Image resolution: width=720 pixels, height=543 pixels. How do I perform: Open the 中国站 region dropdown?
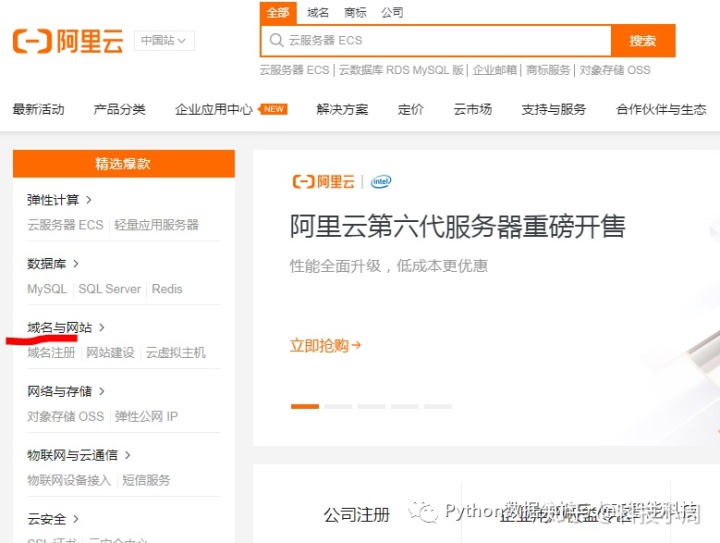[x=164, y=40]
